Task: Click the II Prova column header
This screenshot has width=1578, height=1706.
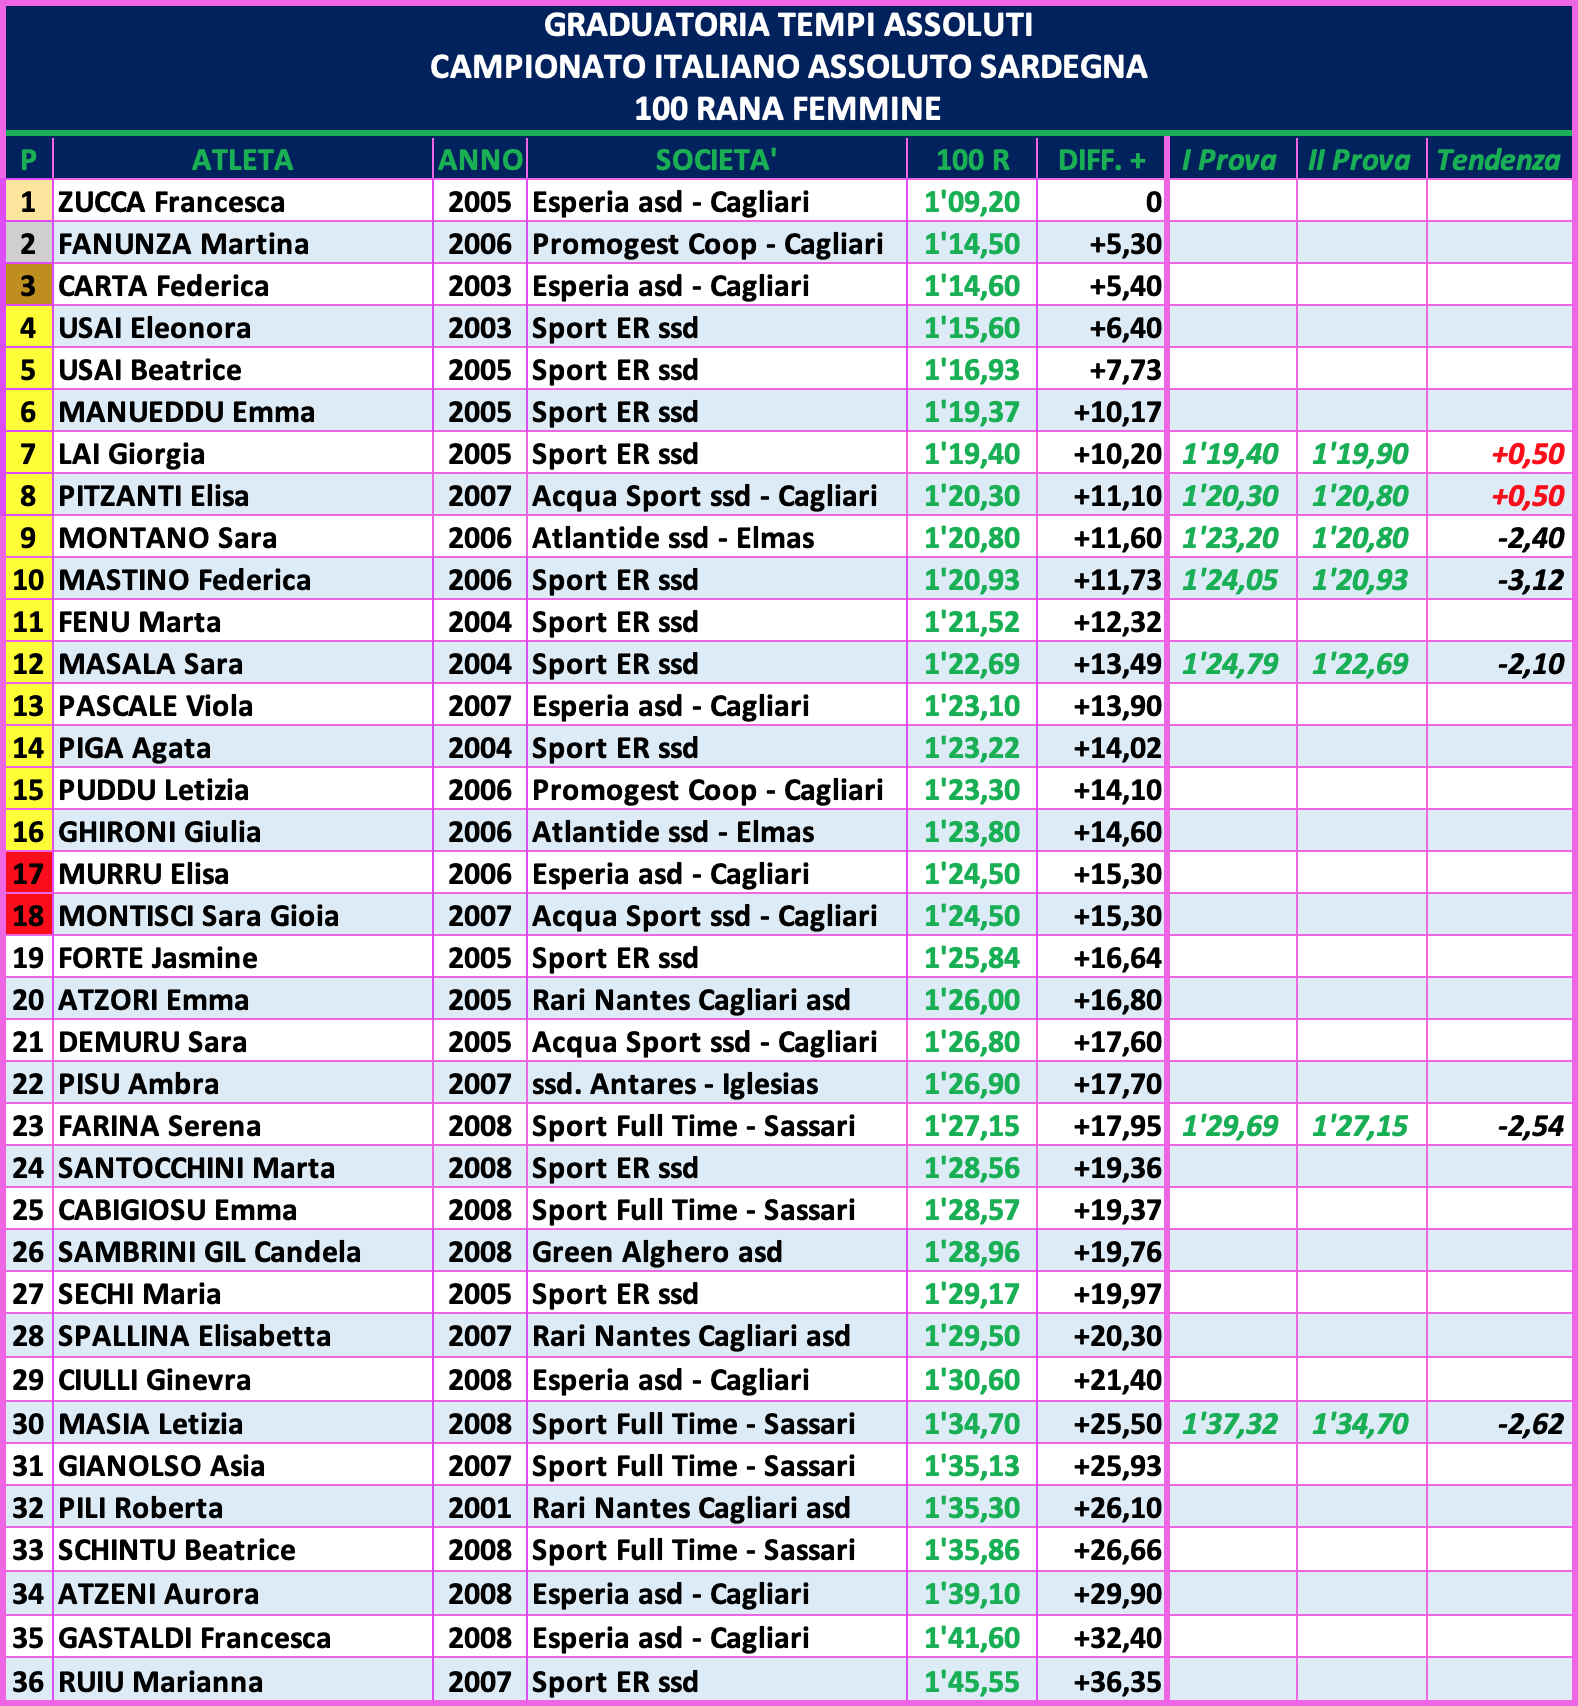Action: click(1360, 160)
